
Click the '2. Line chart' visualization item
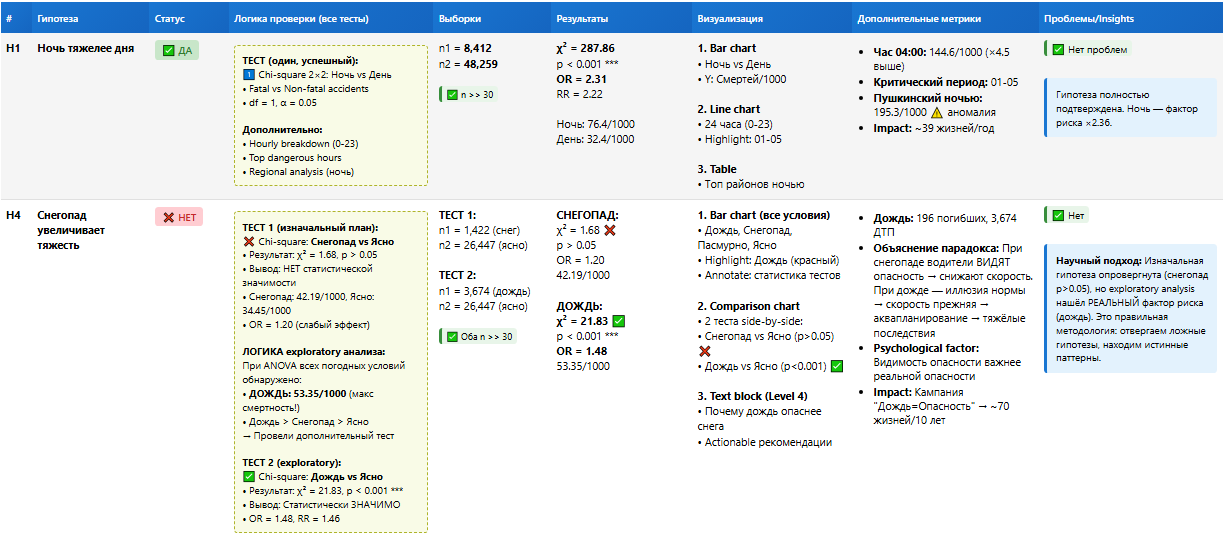728,109
